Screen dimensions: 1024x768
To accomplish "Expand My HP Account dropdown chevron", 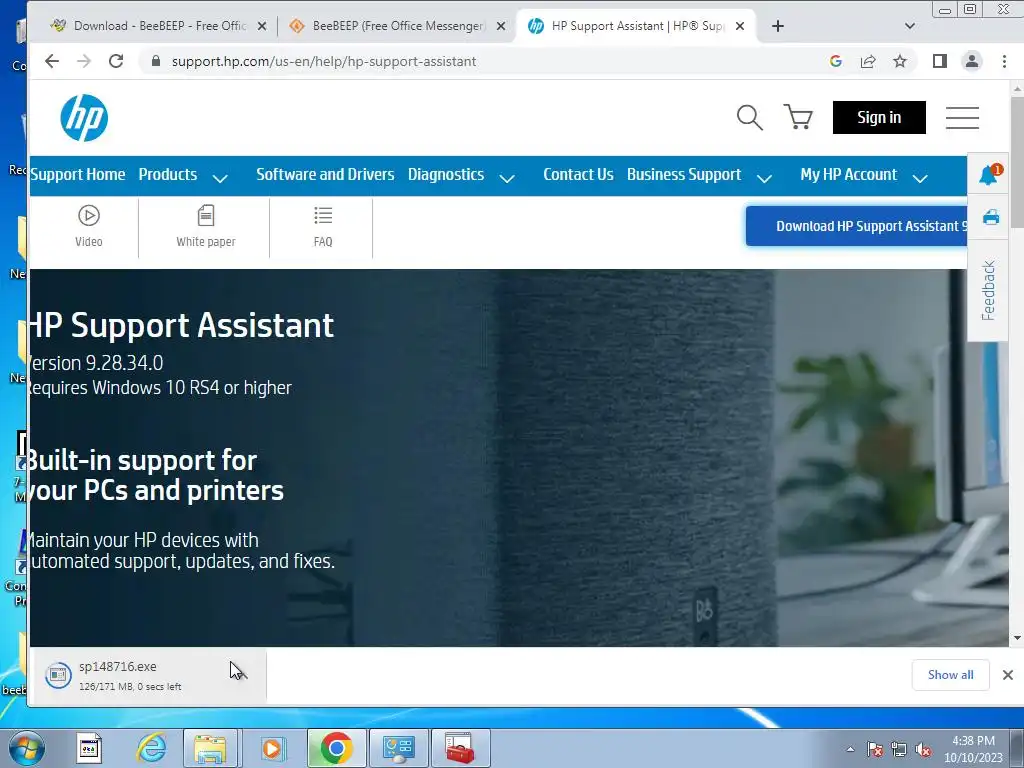I will tap(920, 178).
